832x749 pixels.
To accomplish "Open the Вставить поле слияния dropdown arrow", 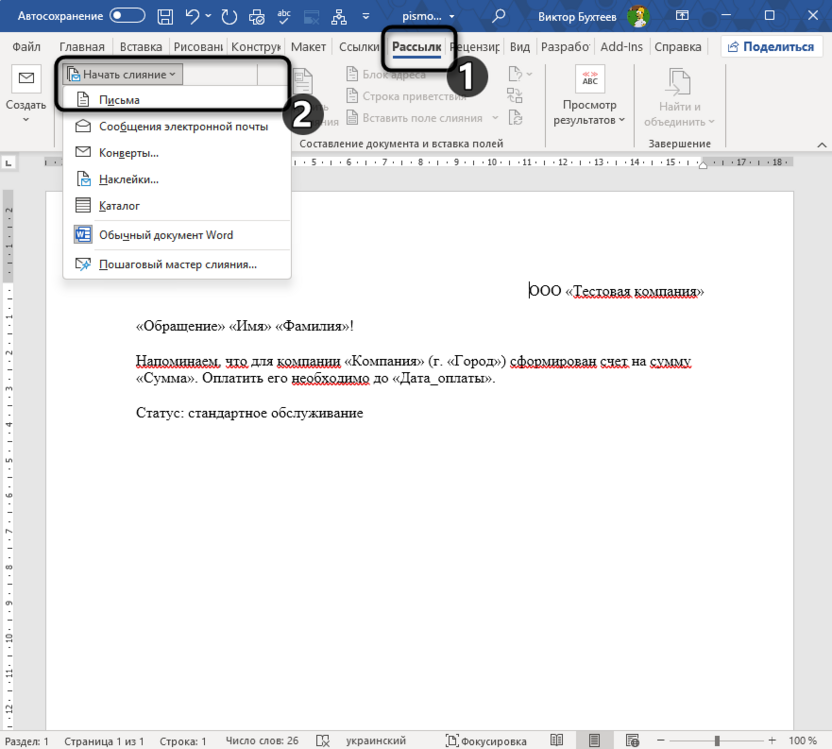I will tap(495, 118).
